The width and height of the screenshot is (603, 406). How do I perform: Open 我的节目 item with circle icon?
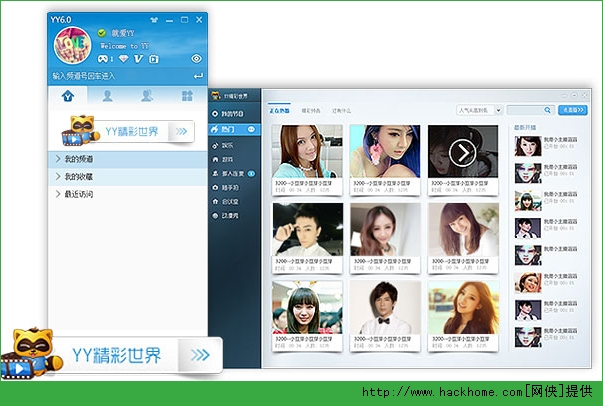tap(234, 114)
